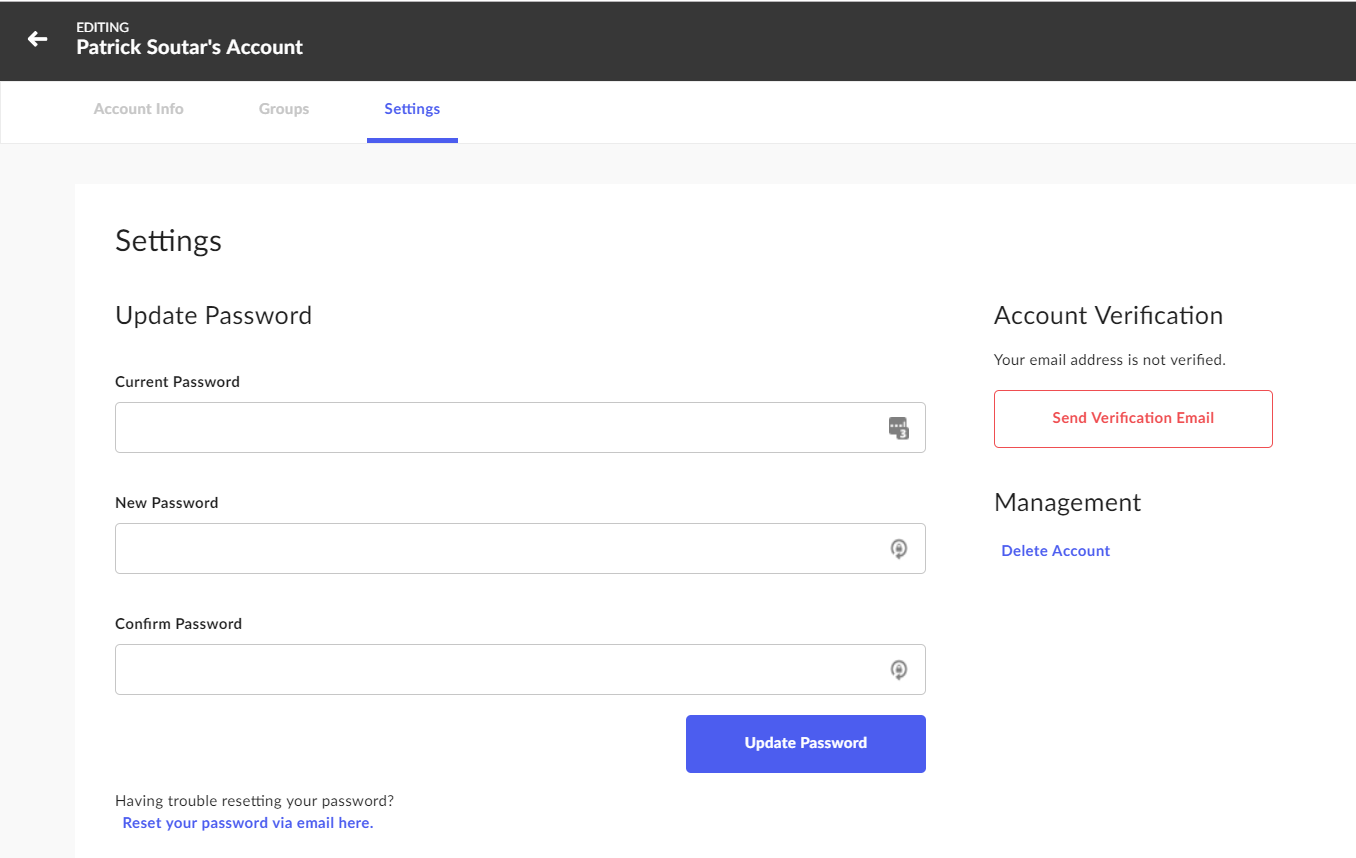Screen dimensions: 1356x858
Task: Click the 'Update Password' section heading
Action: point(214,316)
